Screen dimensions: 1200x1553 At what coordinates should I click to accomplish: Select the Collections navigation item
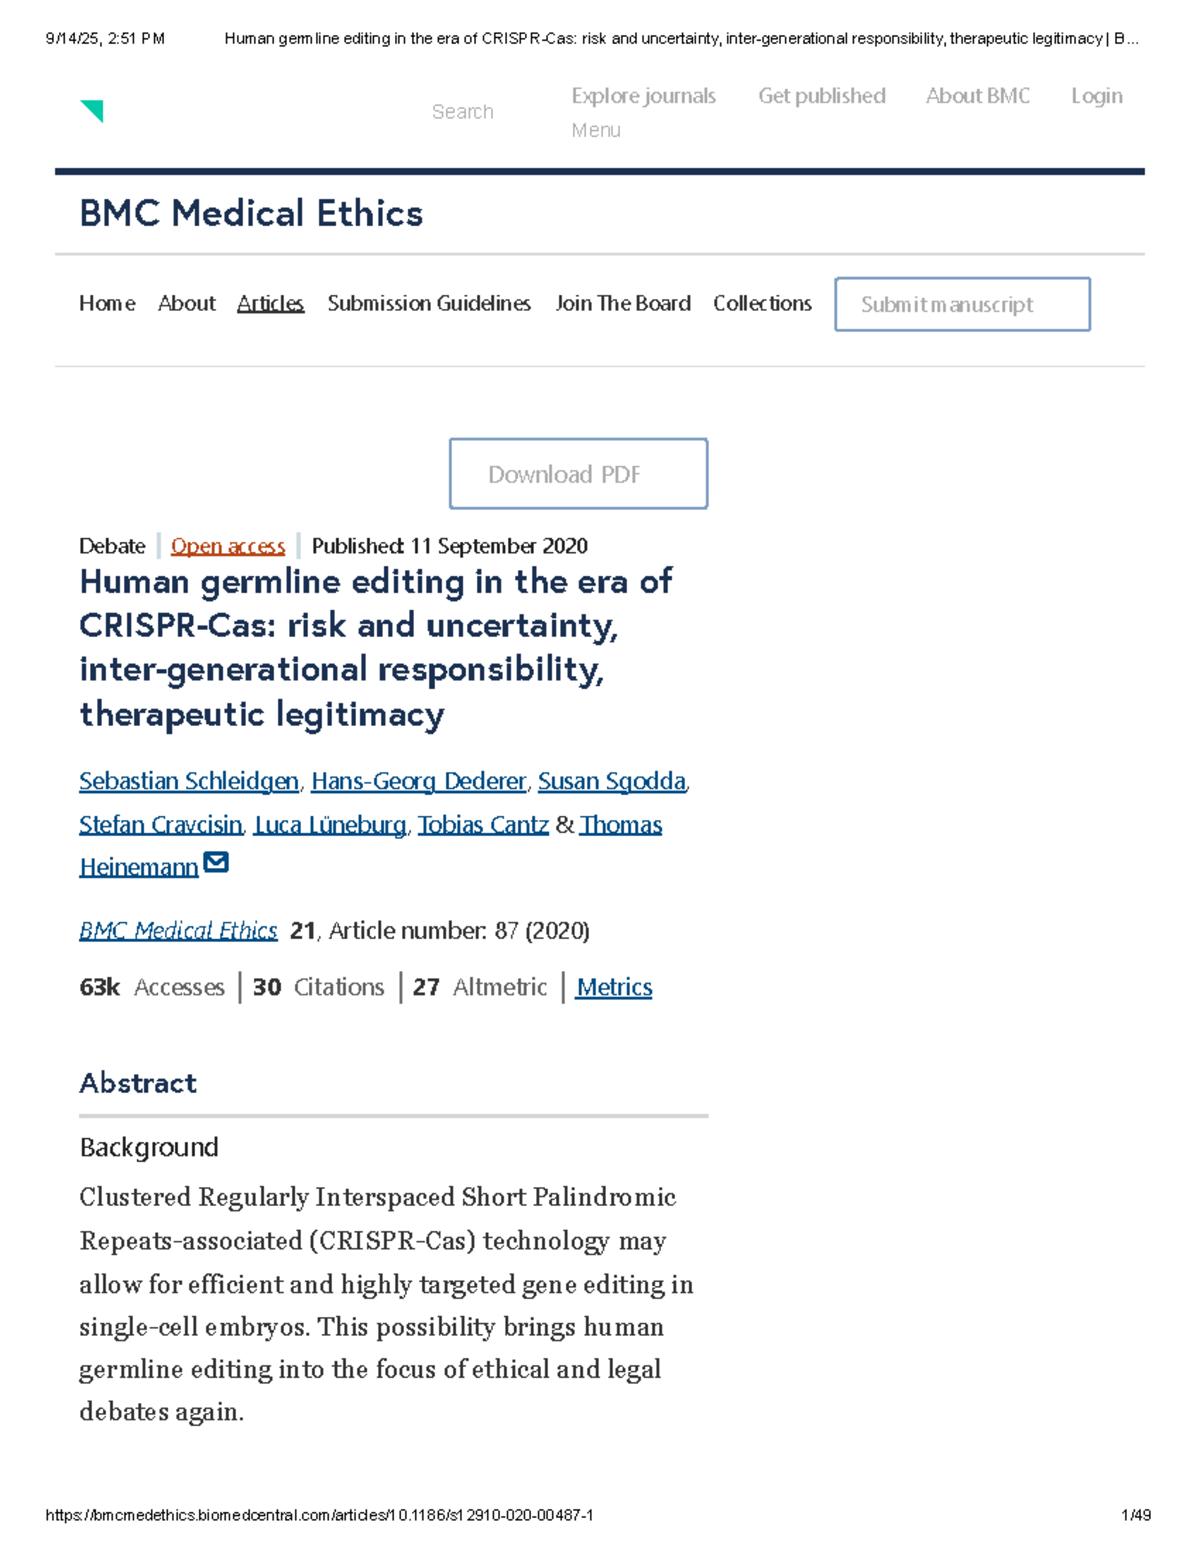[762, 303]
